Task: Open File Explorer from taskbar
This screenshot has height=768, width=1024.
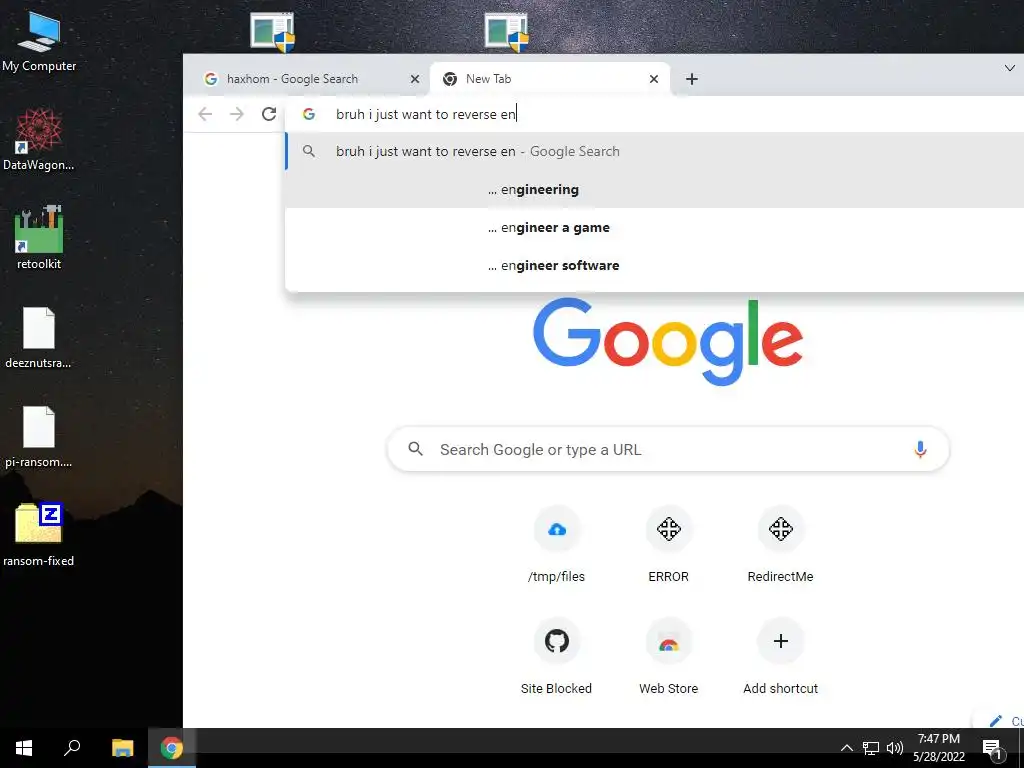Action: [122, 748]
